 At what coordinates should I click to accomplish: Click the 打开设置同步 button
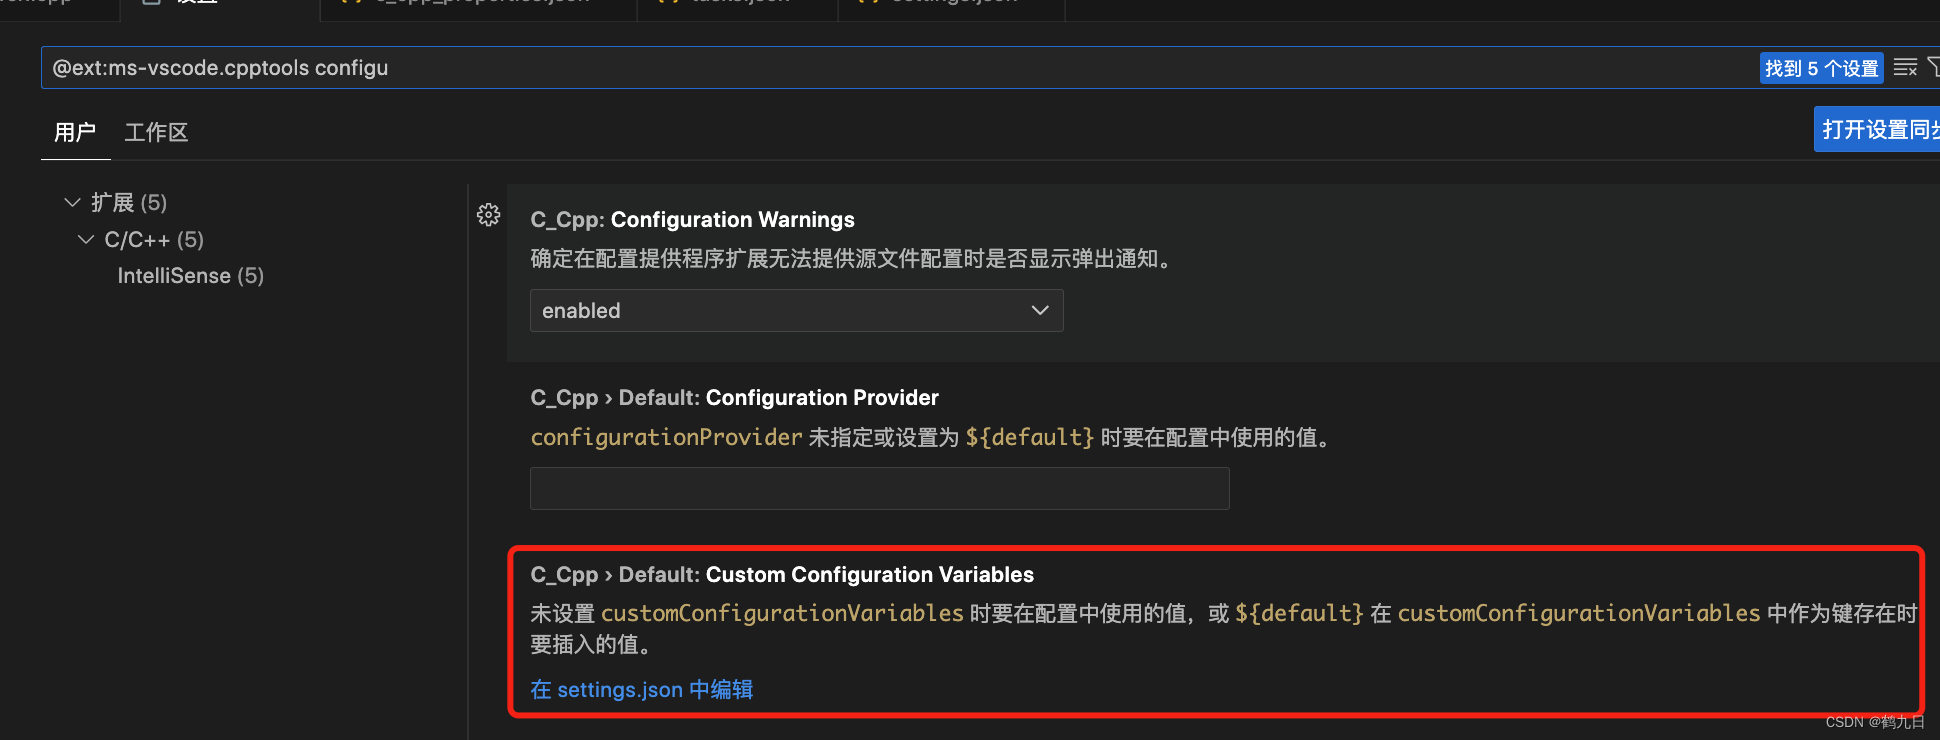pyautogui.click(x=1878, y=130)
